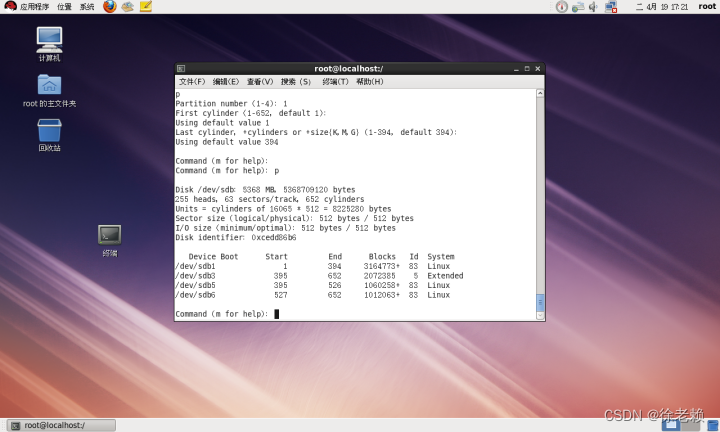Open the Applications menu in top panel
This screenshot has height=432, width=720.
(x=27, y=6)
